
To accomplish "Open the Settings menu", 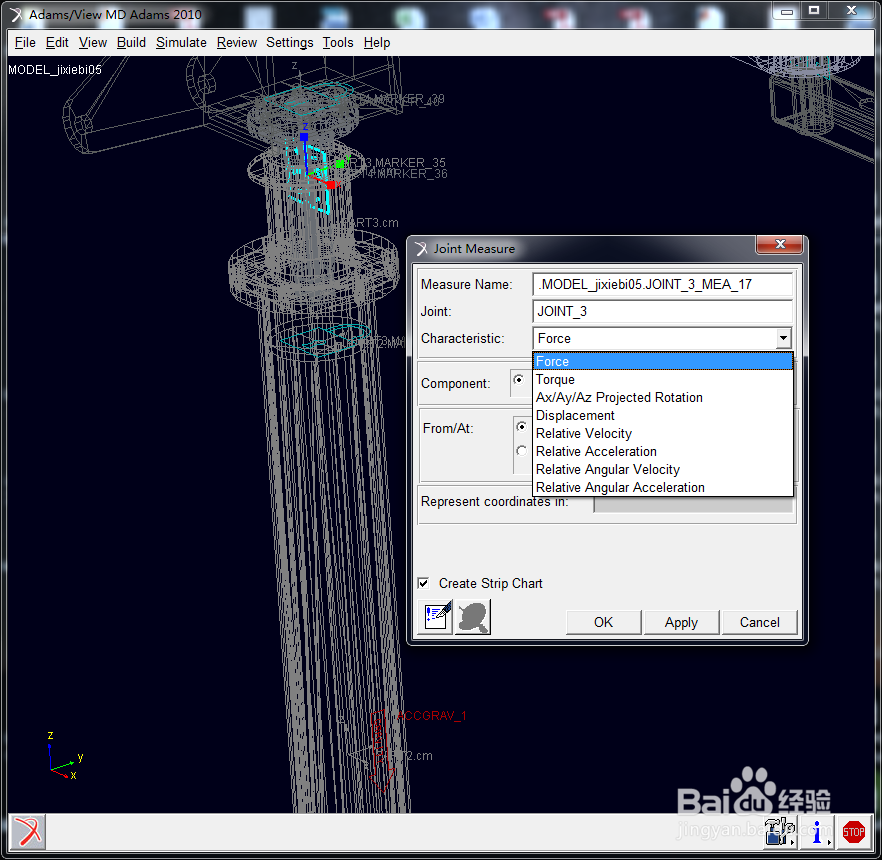I will click(290, 43).
